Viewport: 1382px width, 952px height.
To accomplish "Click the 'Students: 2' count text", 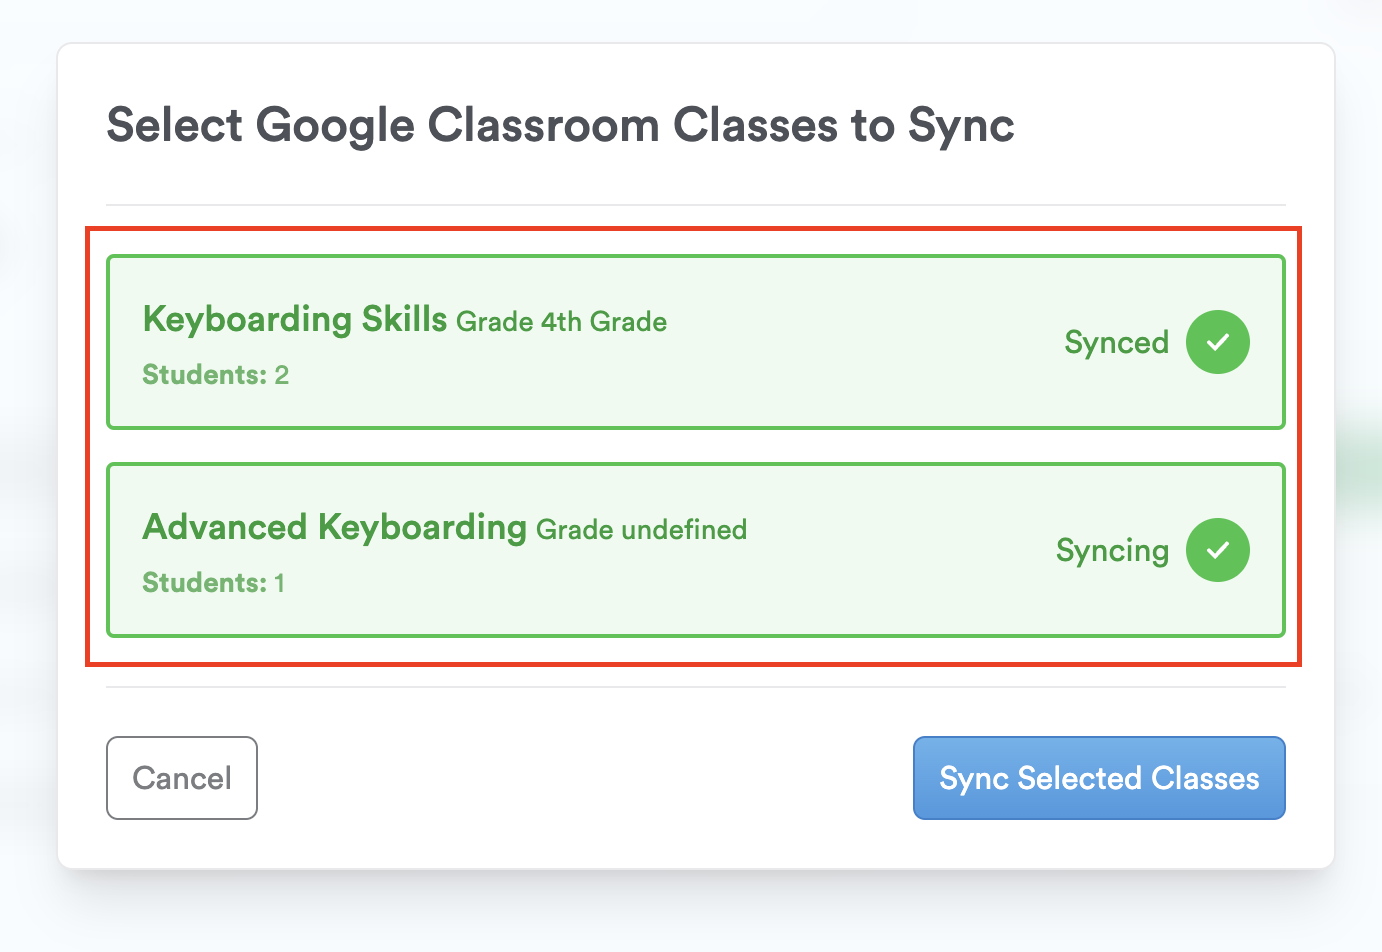I will point(216,375).
